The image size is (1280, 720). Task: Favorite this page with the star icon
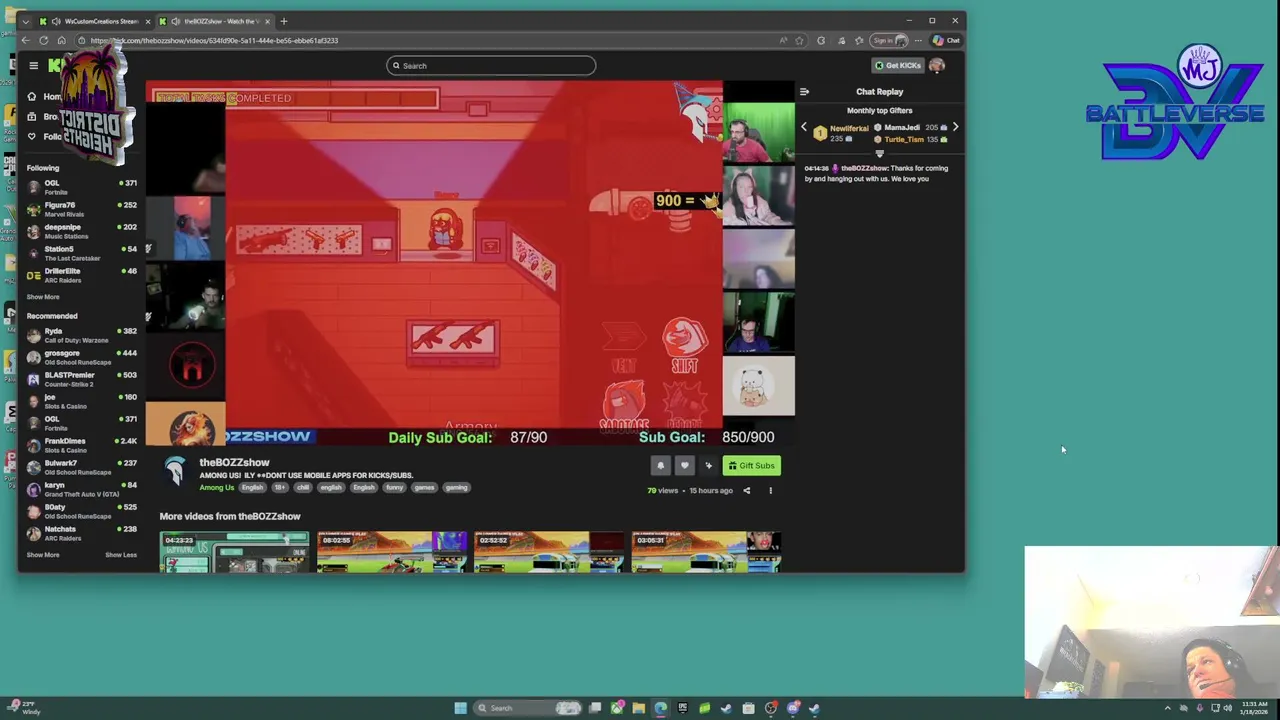(x=799, y=41)
